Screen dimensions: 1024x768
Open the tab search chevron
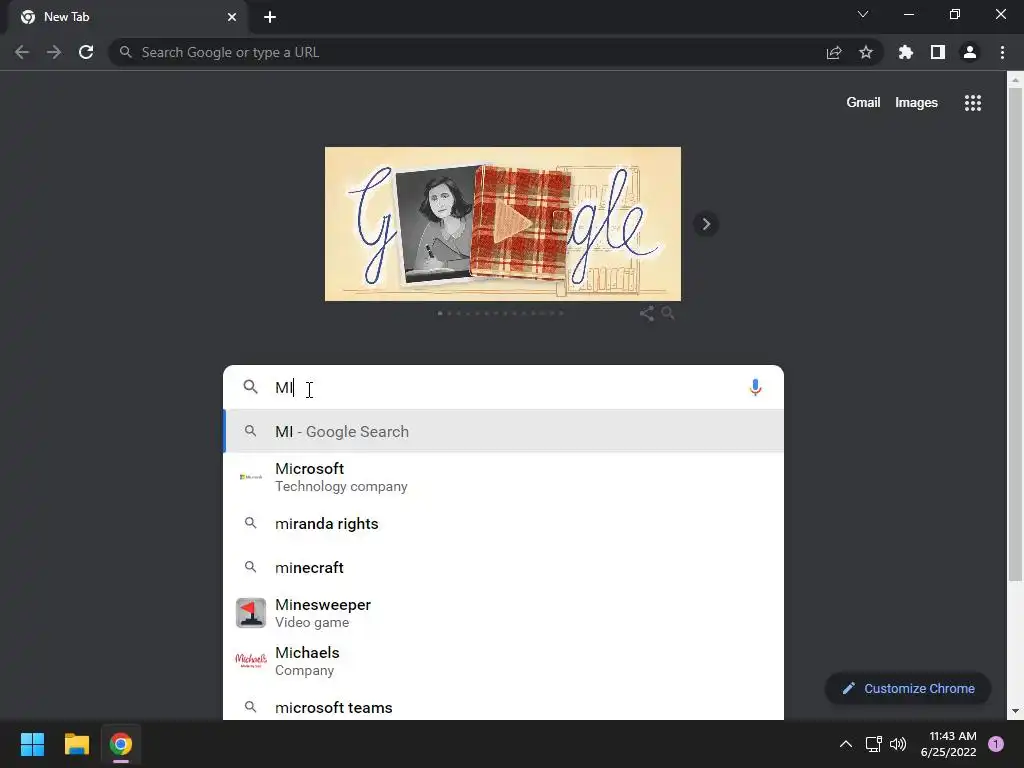click(863, 14)
